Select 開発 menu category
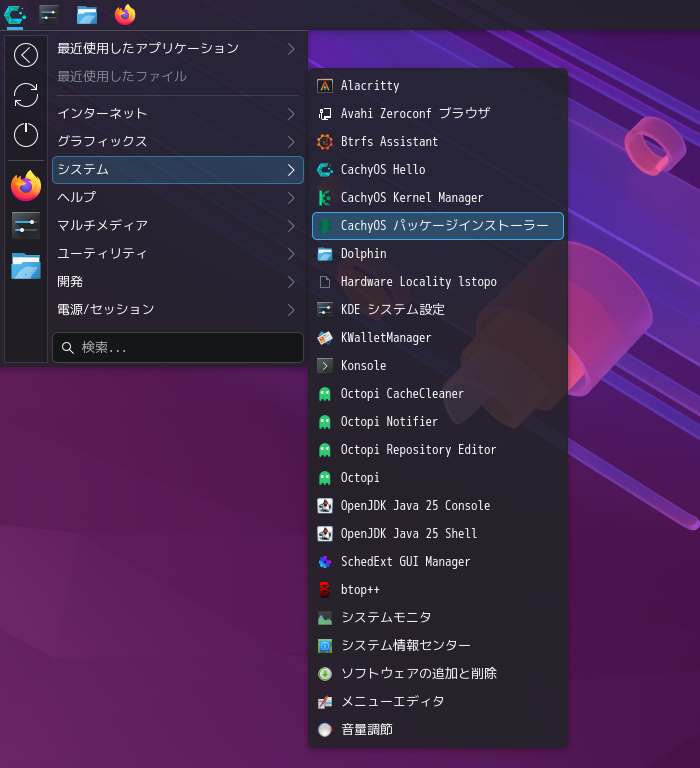 pos(177,282)
